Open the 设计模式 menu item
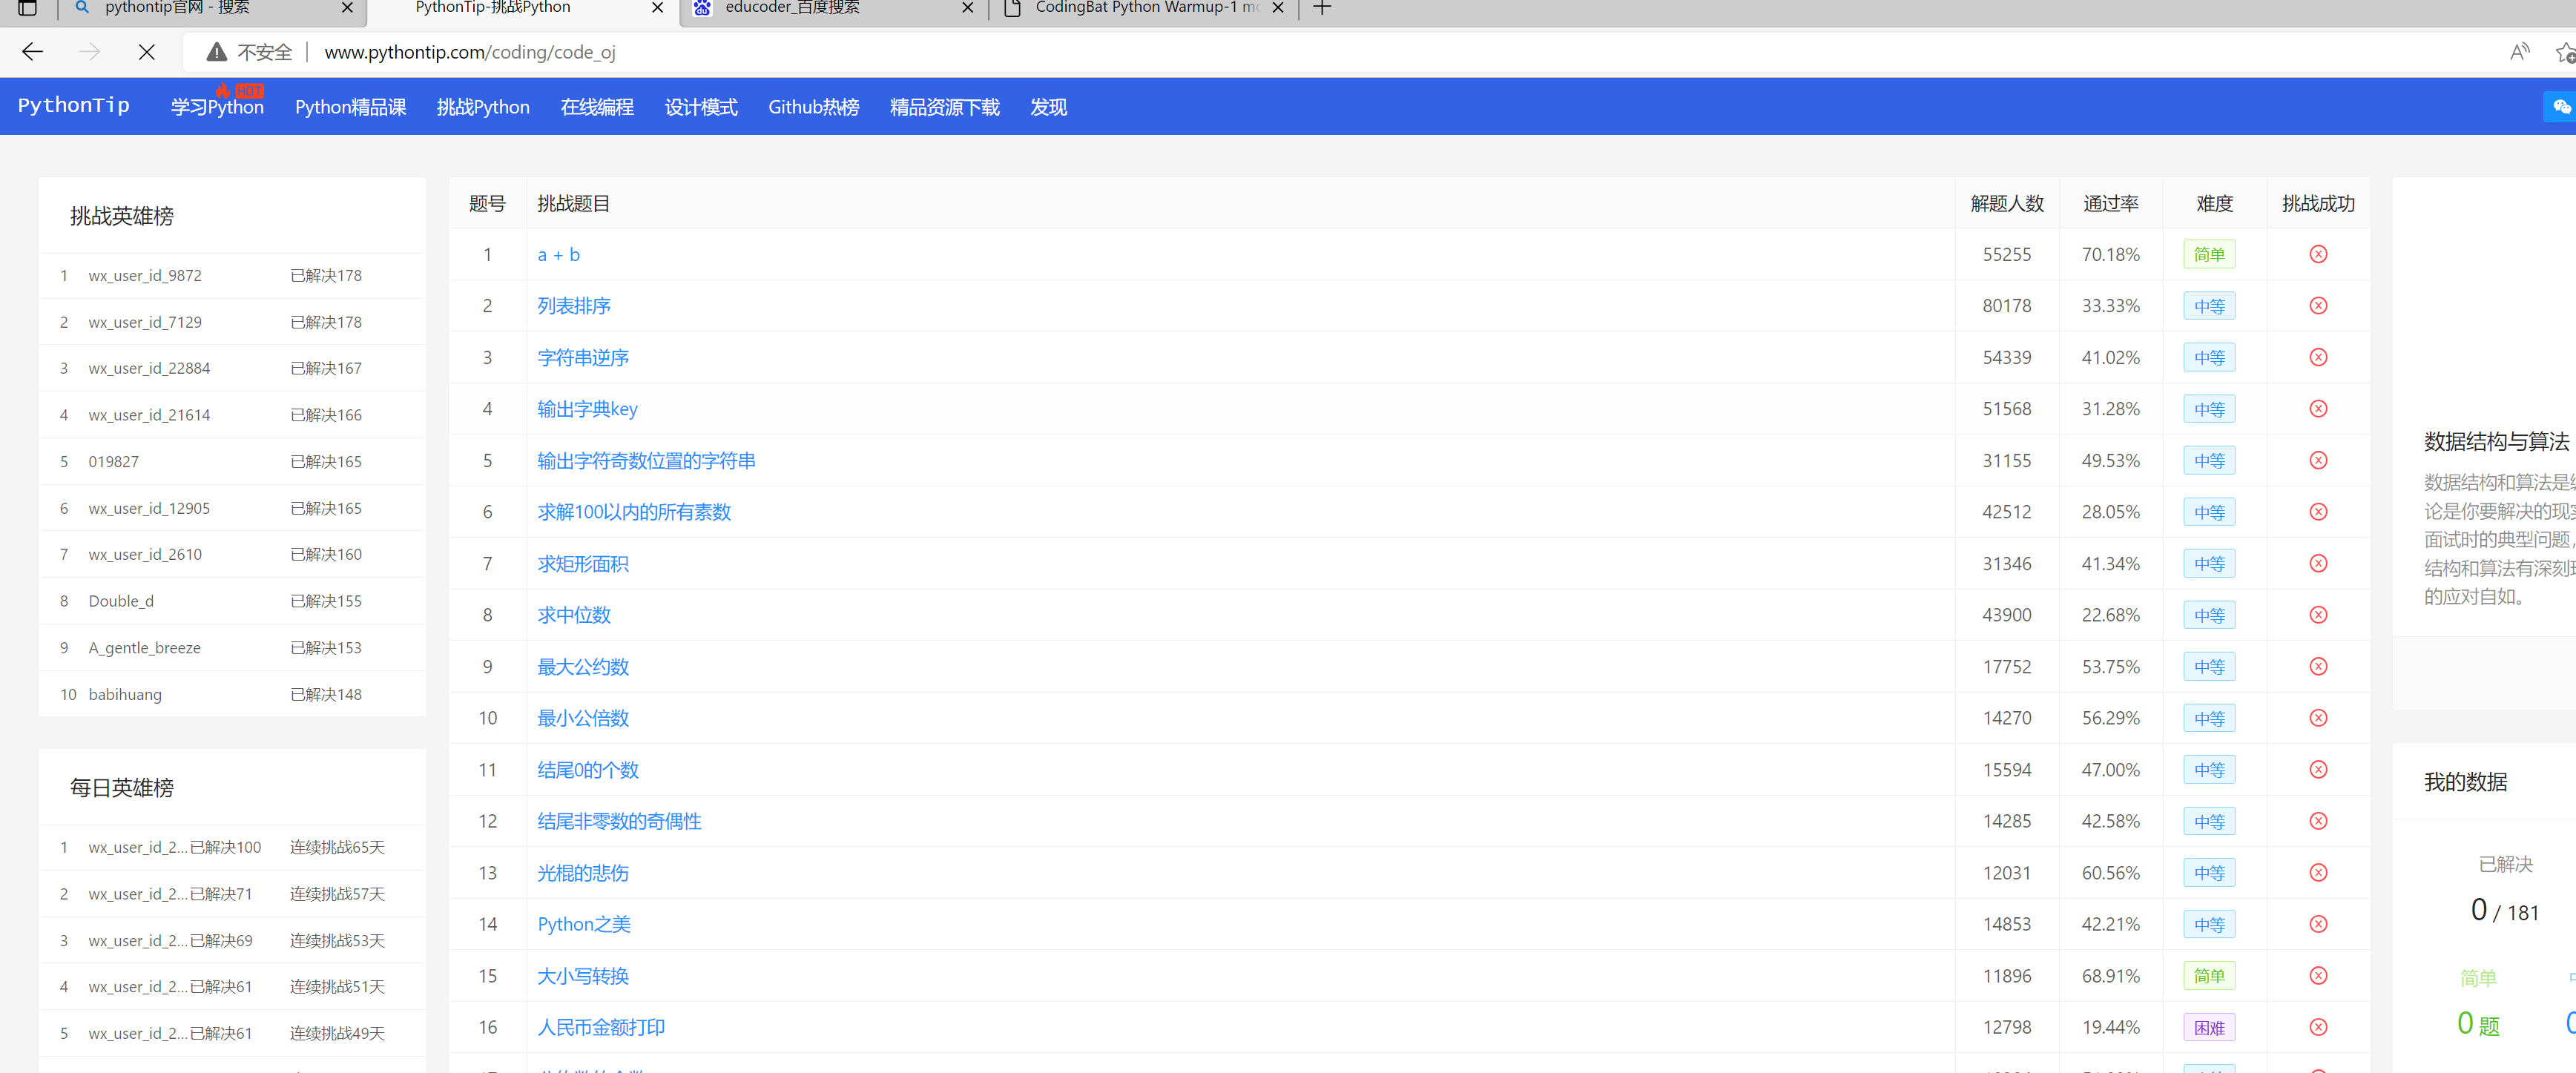The image size is (2576, 1073). click(701, 107)
